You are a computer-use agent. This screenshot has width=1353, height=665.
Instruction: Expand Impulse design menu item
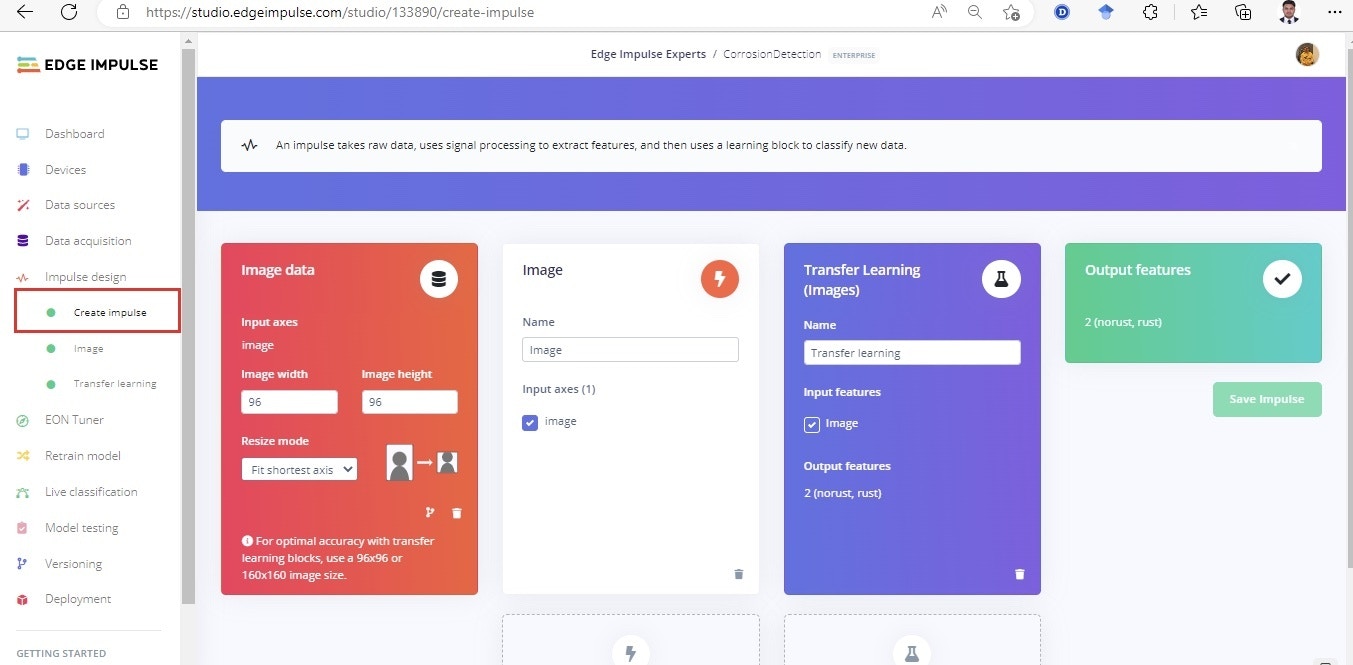tap(85, 277)
